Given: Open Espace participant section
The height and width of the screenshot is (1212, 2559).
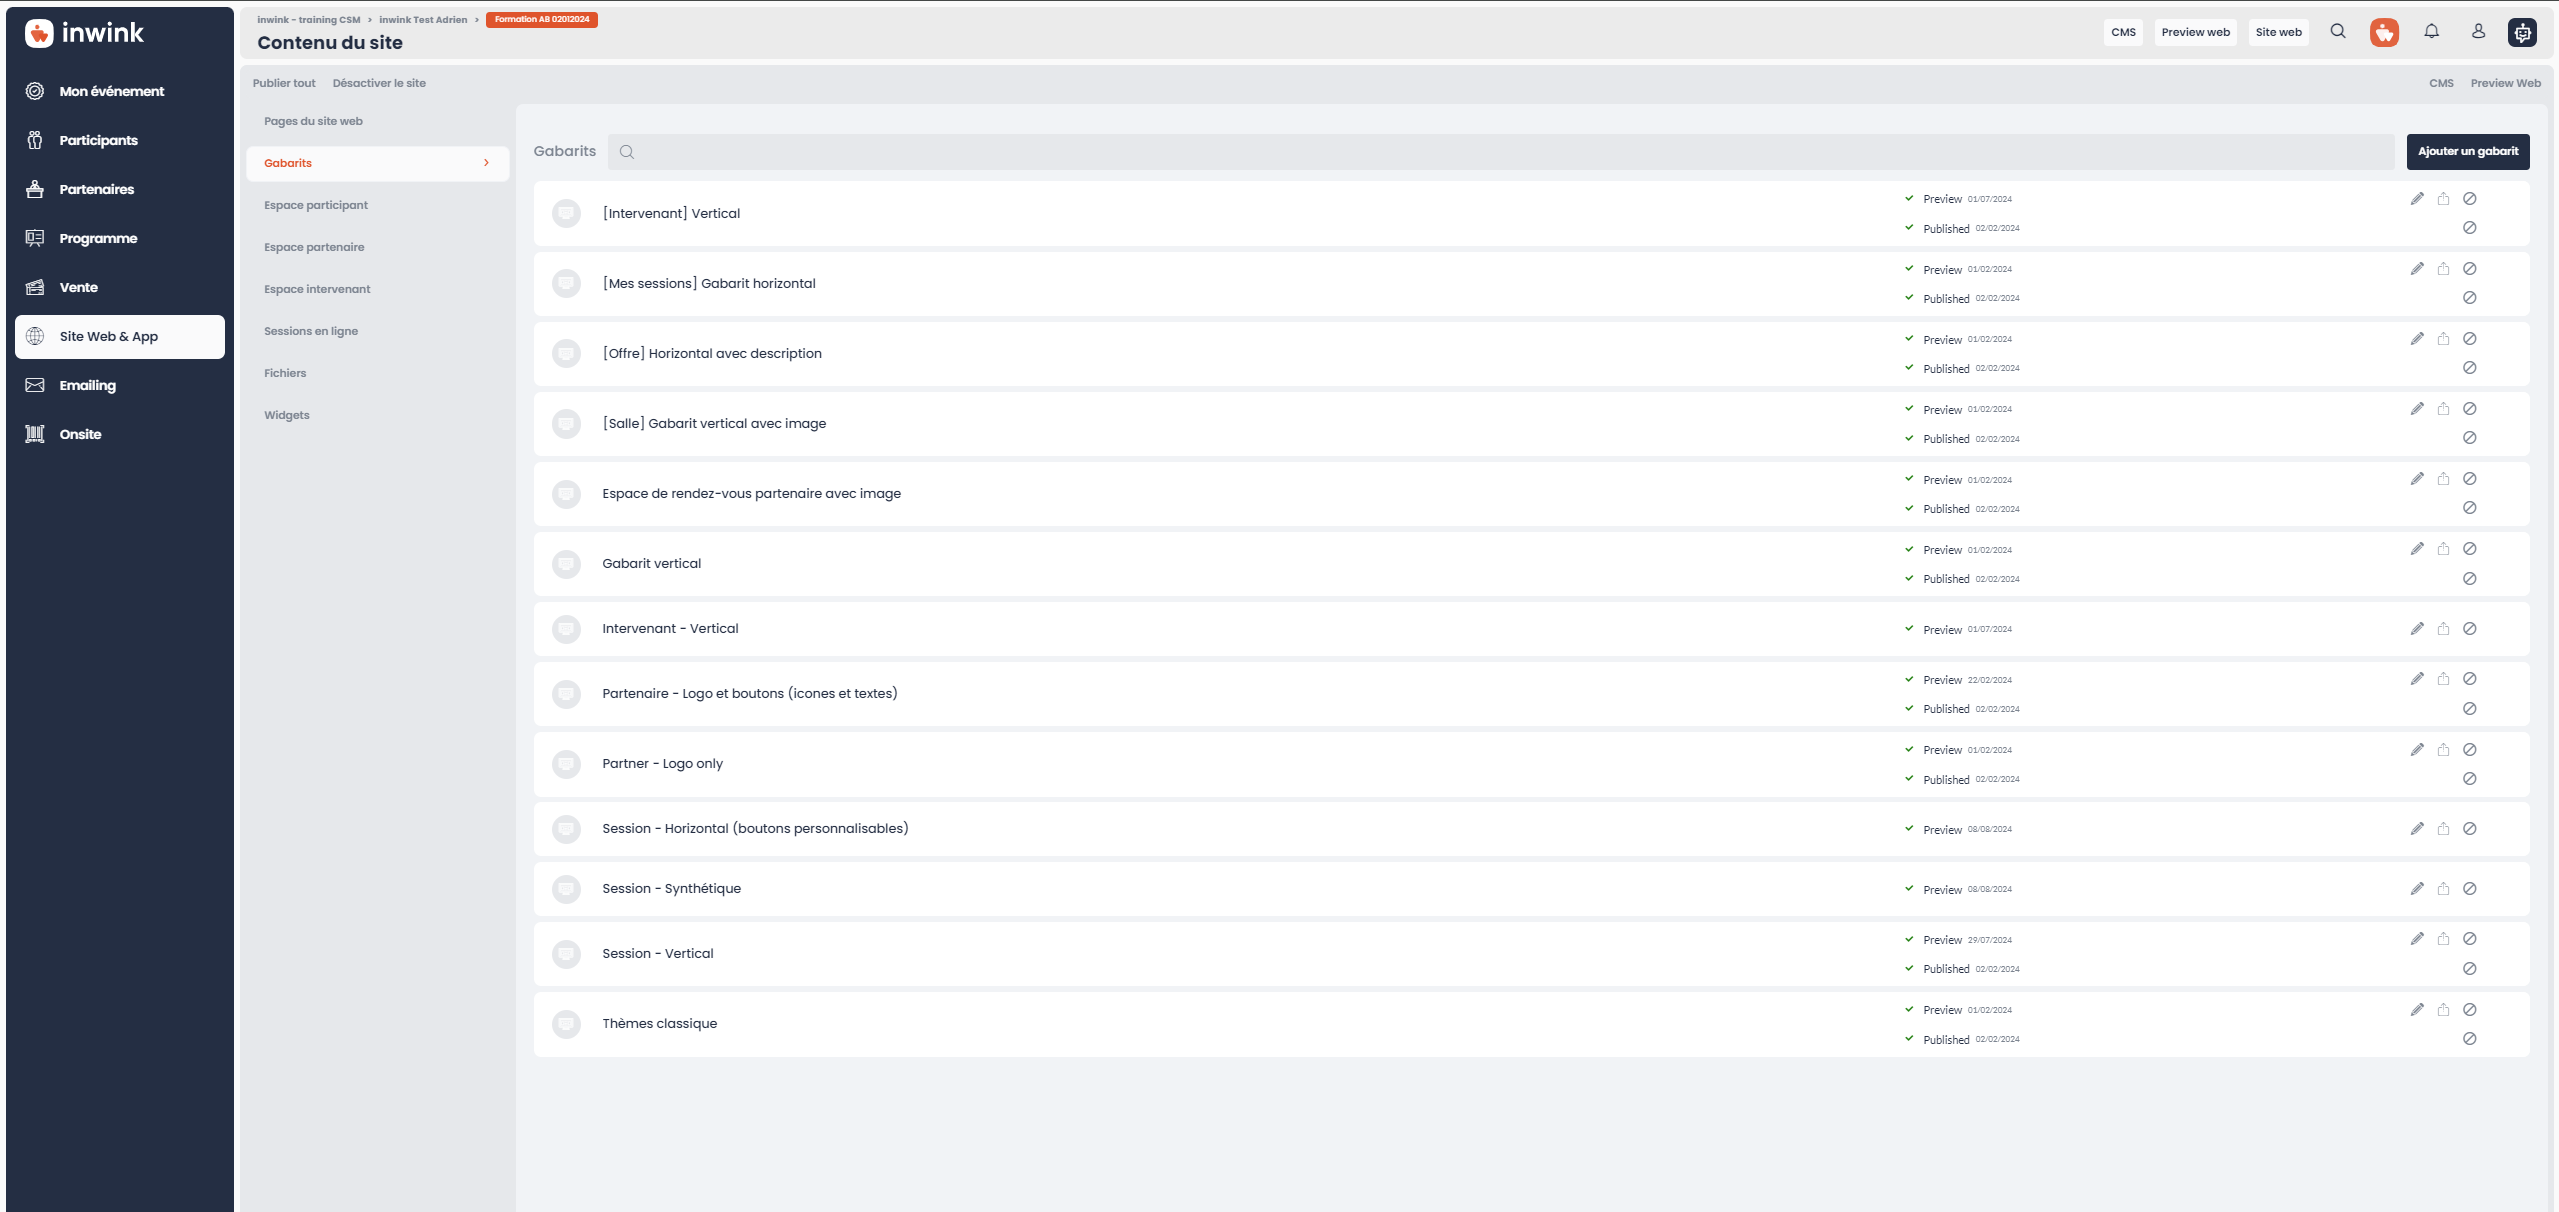Looking at the screenshot, I should pos(316,205).
